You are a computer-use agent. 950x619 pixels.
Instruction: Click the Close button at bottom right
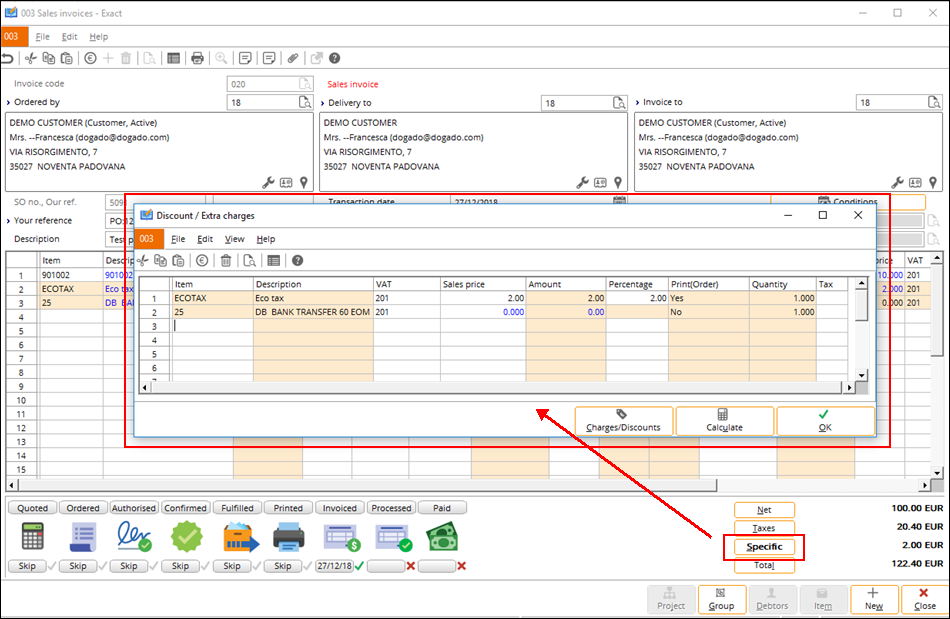click(x=925, y=600)
